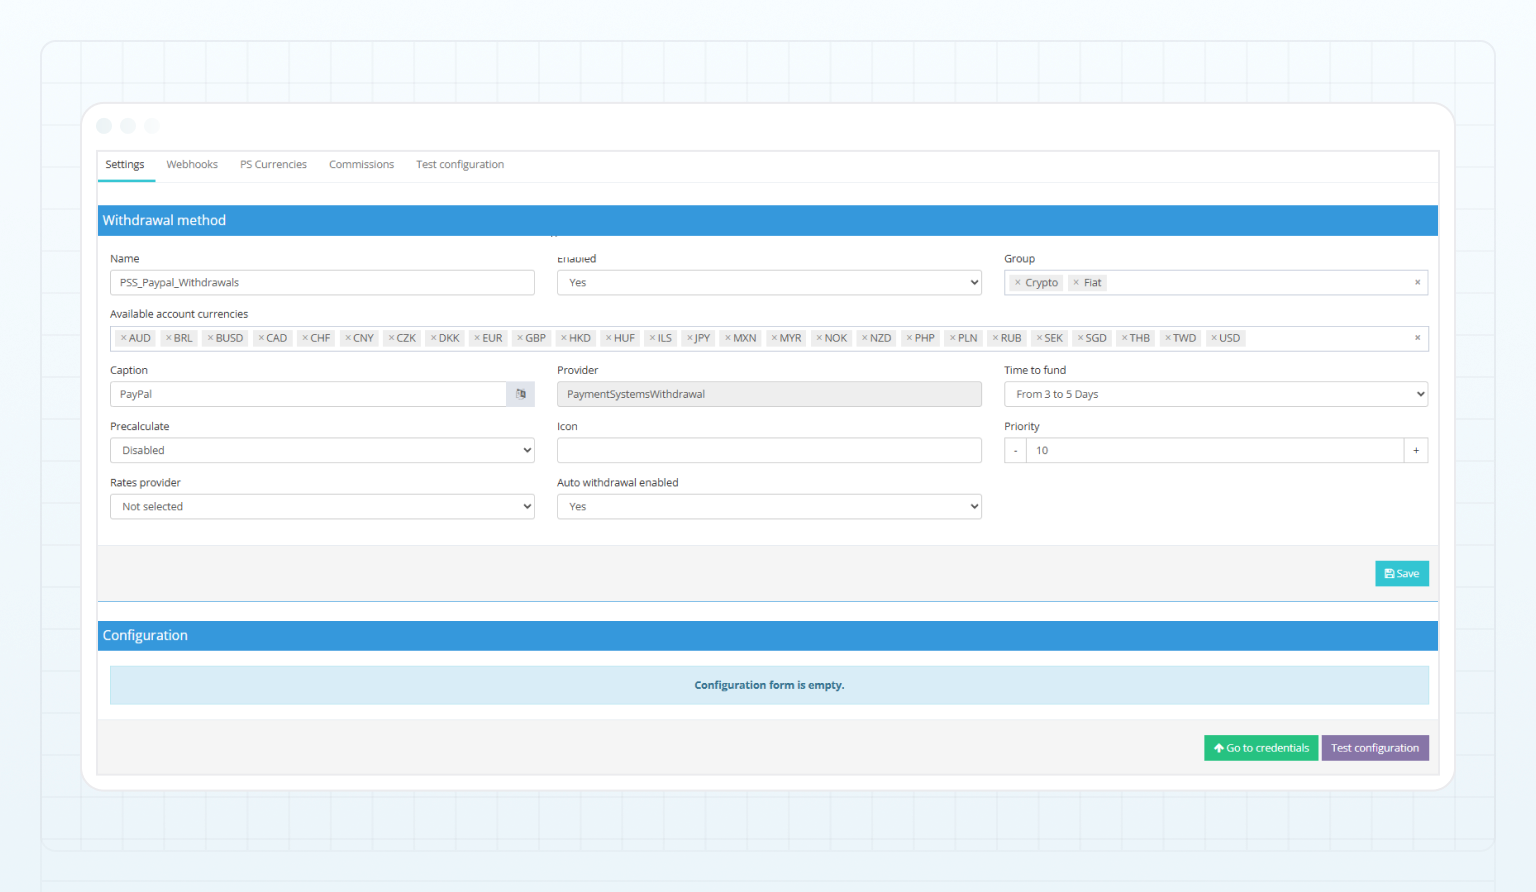Open the PS Currencies tab
Viewport: 1536px width, 892px height.
click(273, 165)
